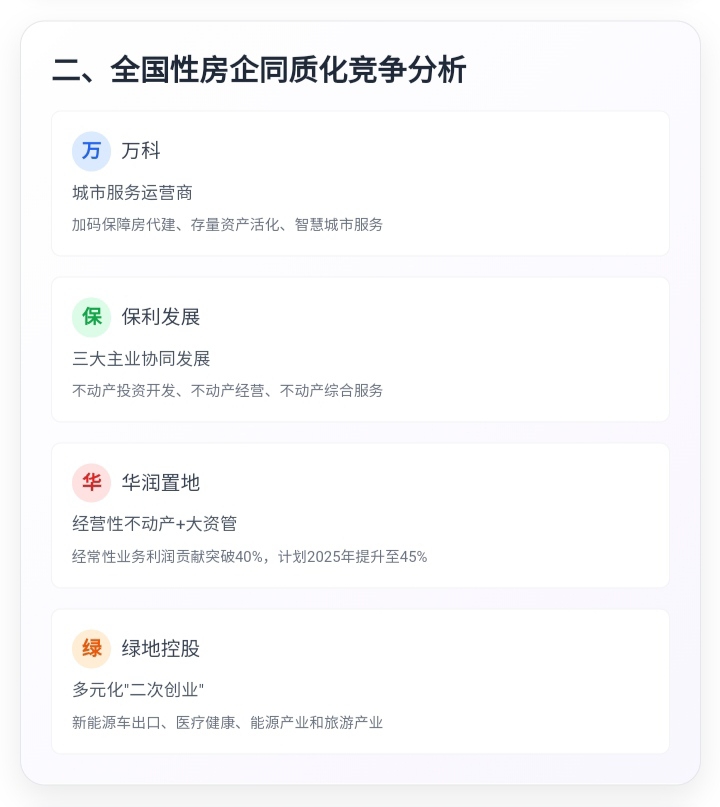Click the orange 绿 circle icon

pyautogui.click(x=91, y=649)
